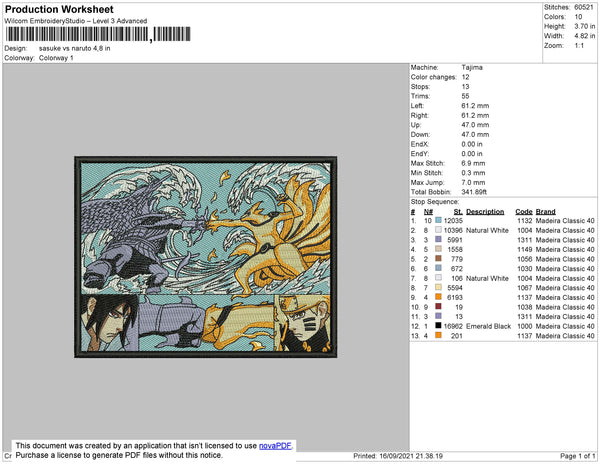Click the barcode under the worksheet title
The height and width of the screenshot is (464, 600).
coord(98,34)
